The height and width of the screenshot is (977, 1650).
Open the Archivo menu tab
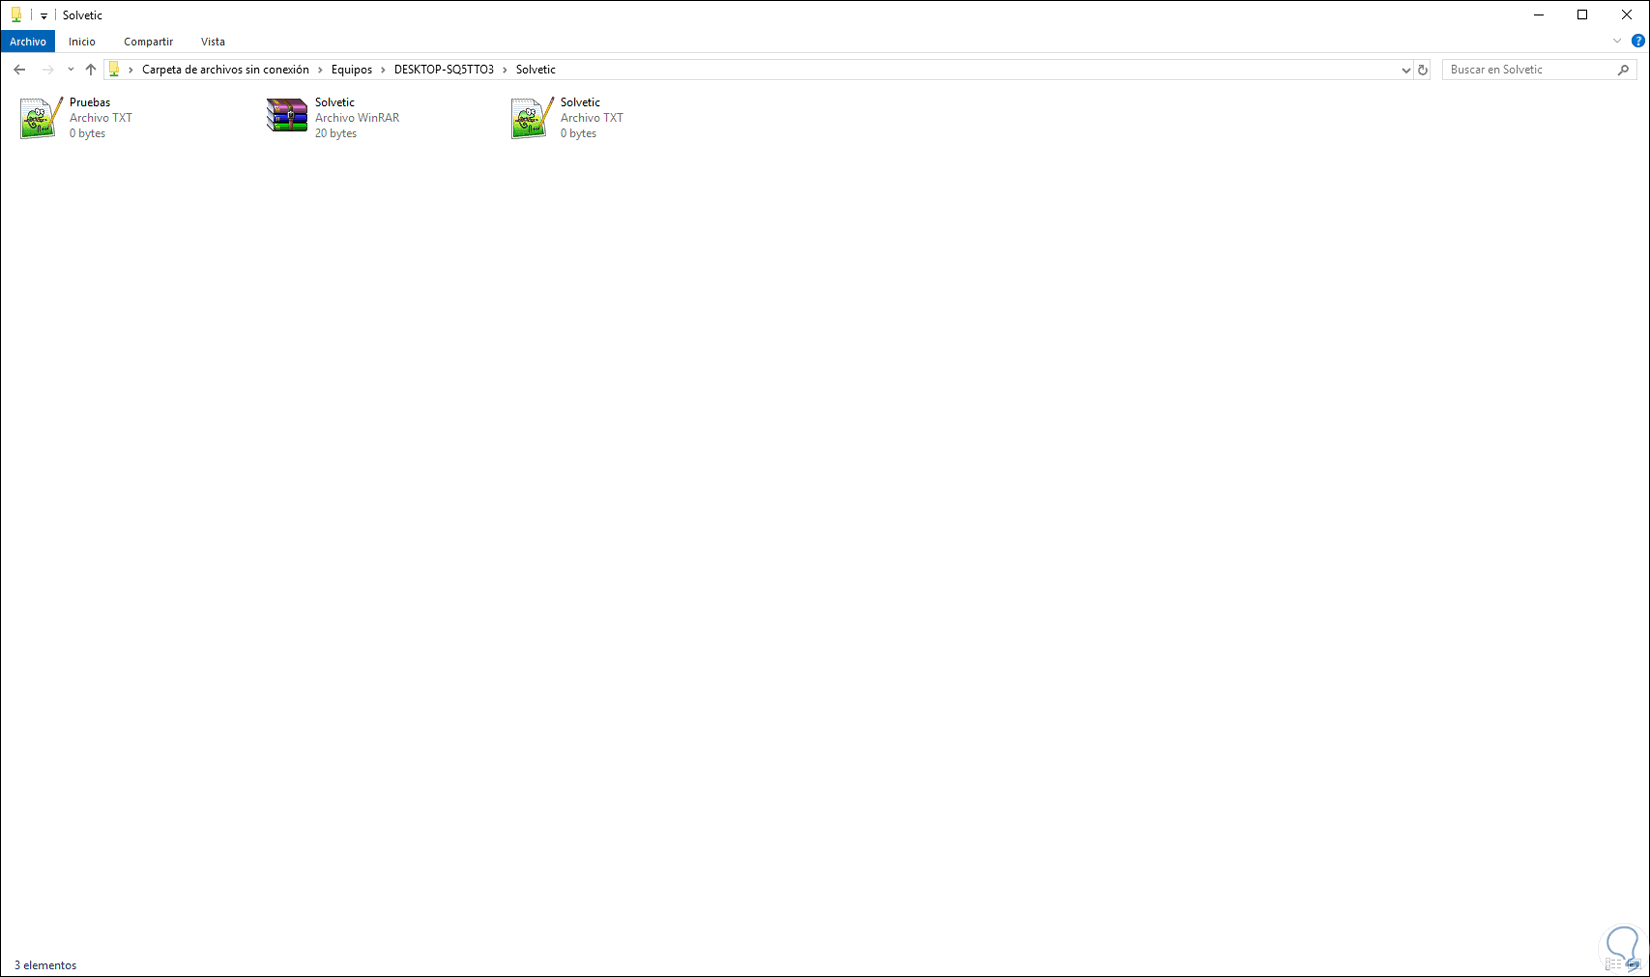click(28, 41)
